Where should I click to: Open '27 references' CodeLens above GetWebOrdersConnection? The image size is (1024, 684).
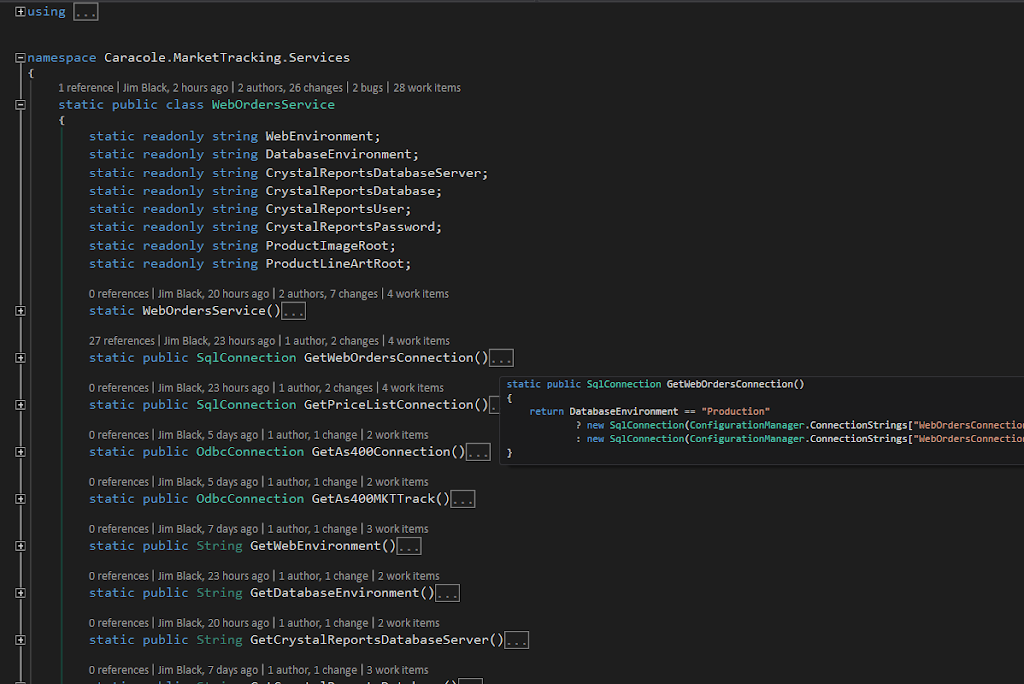[121, 341]
